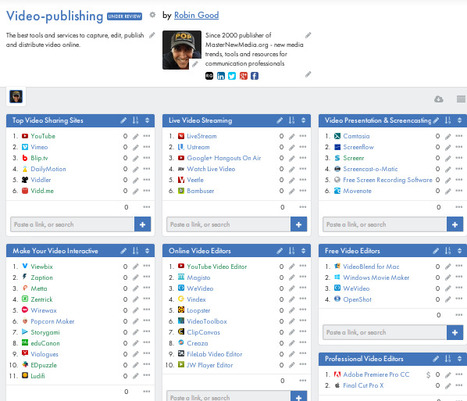Collapse the Live Video Streaming panel arrows

(303, 121)
